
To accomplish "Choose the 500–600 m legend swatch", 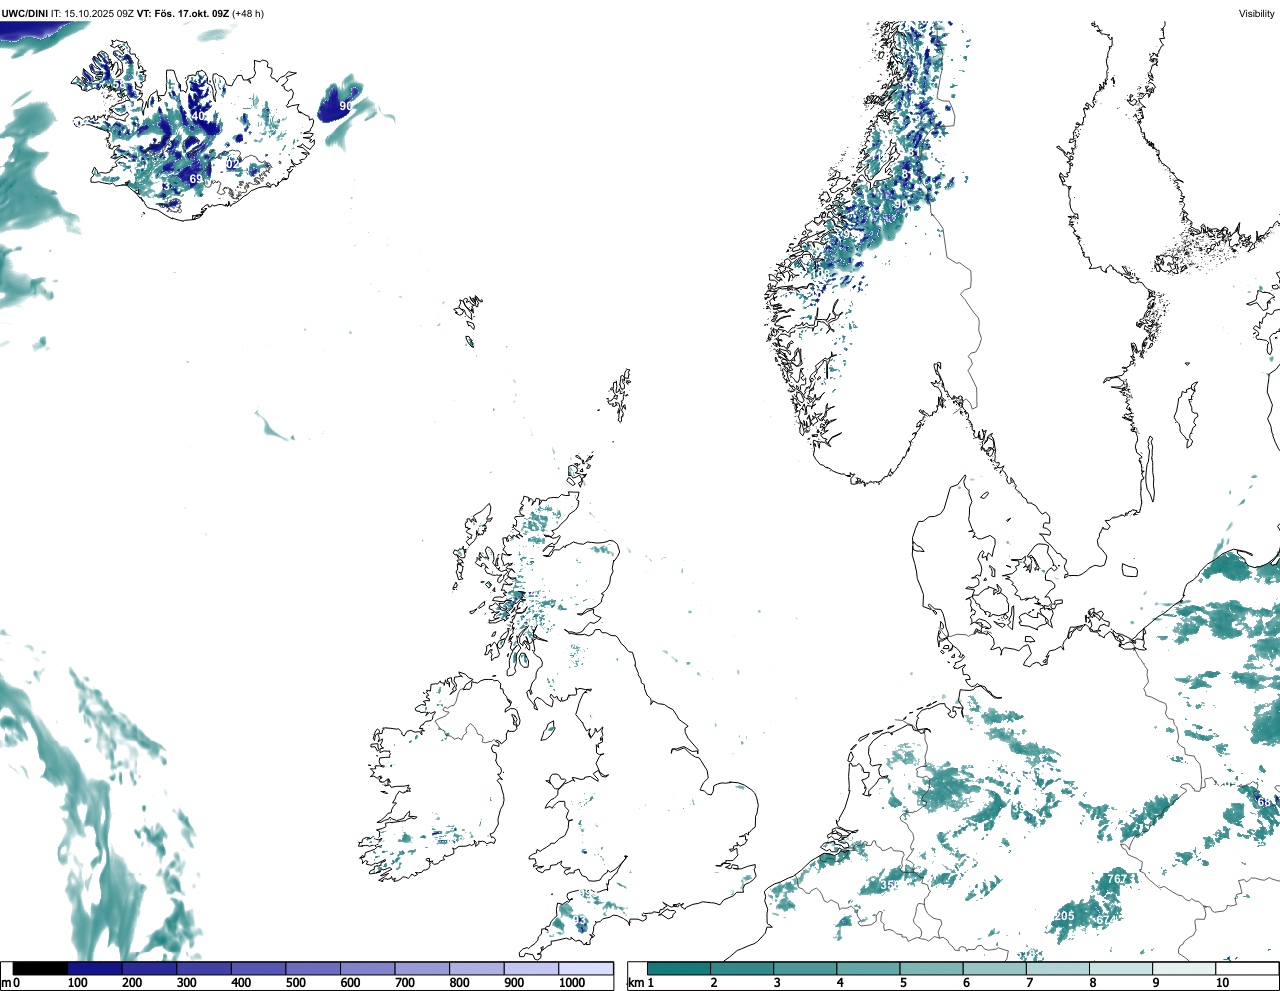I will pos(313,968).
